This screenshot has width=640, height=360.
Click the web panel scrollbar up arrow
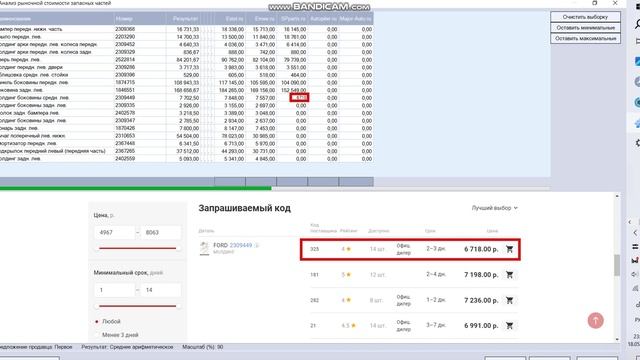tap(617, 196)
